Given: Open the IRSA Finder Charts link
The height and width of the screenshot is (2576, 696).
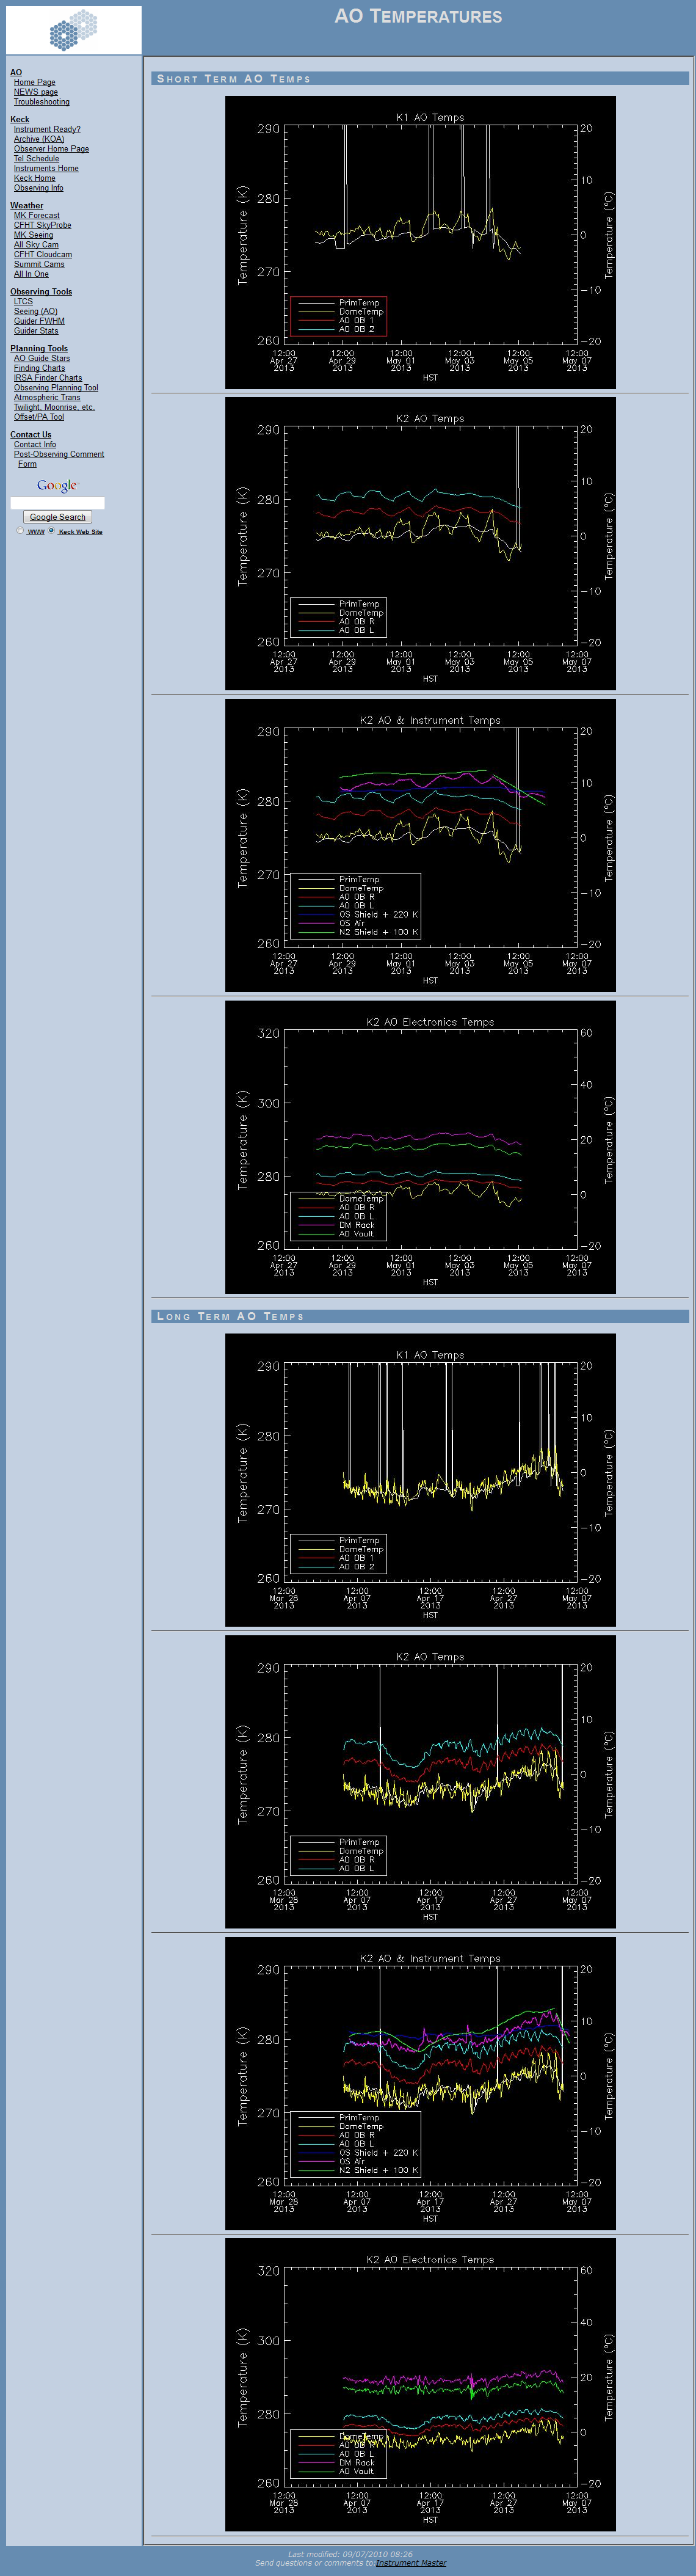Looking at the screenshot, I should [48, 378].
